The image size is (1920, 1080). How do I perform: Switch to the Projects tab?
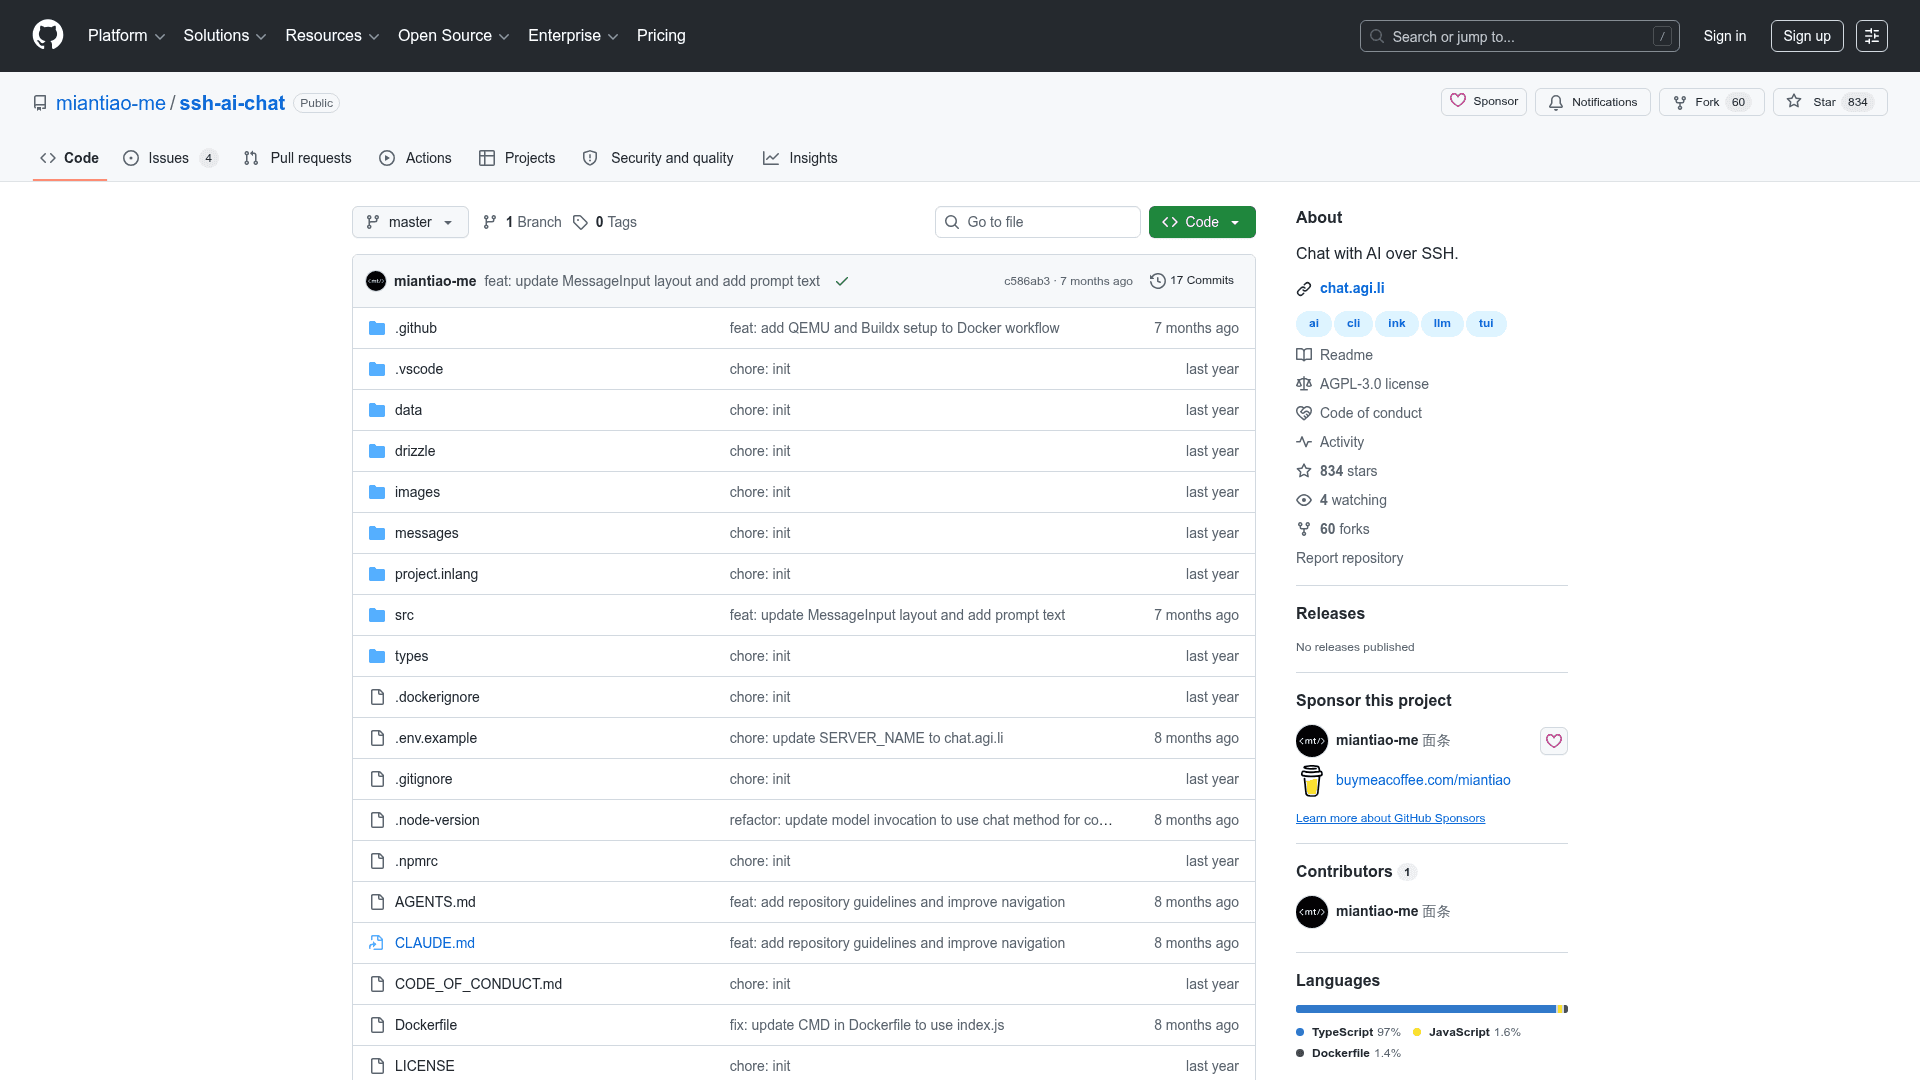coord(517,158)
